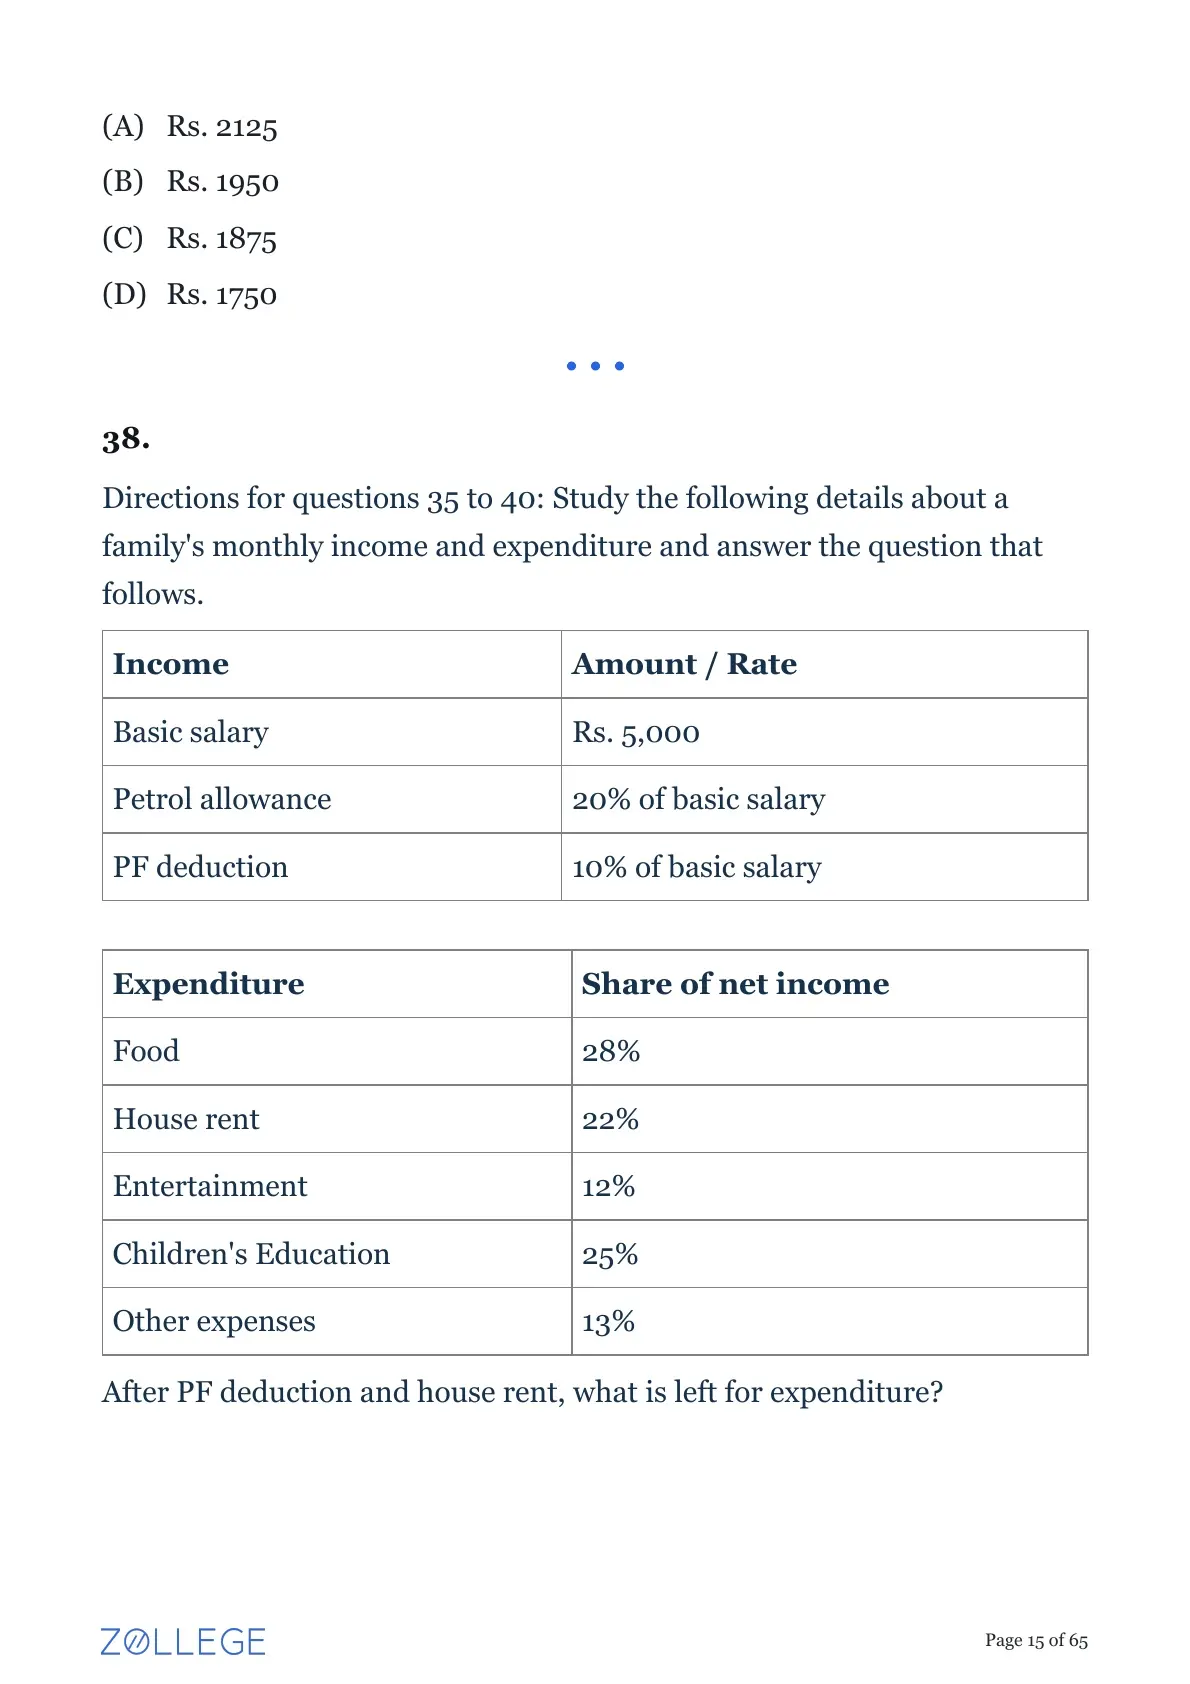Click the three blue dots separator

point(595,366)
